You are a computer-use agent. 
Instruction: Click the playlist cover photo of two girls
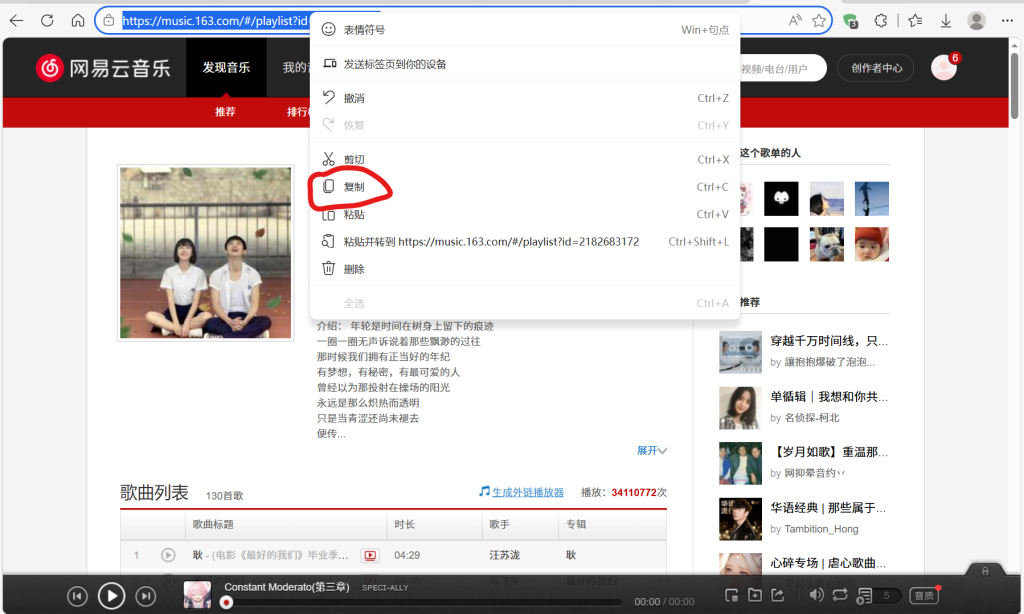point(204,251)
